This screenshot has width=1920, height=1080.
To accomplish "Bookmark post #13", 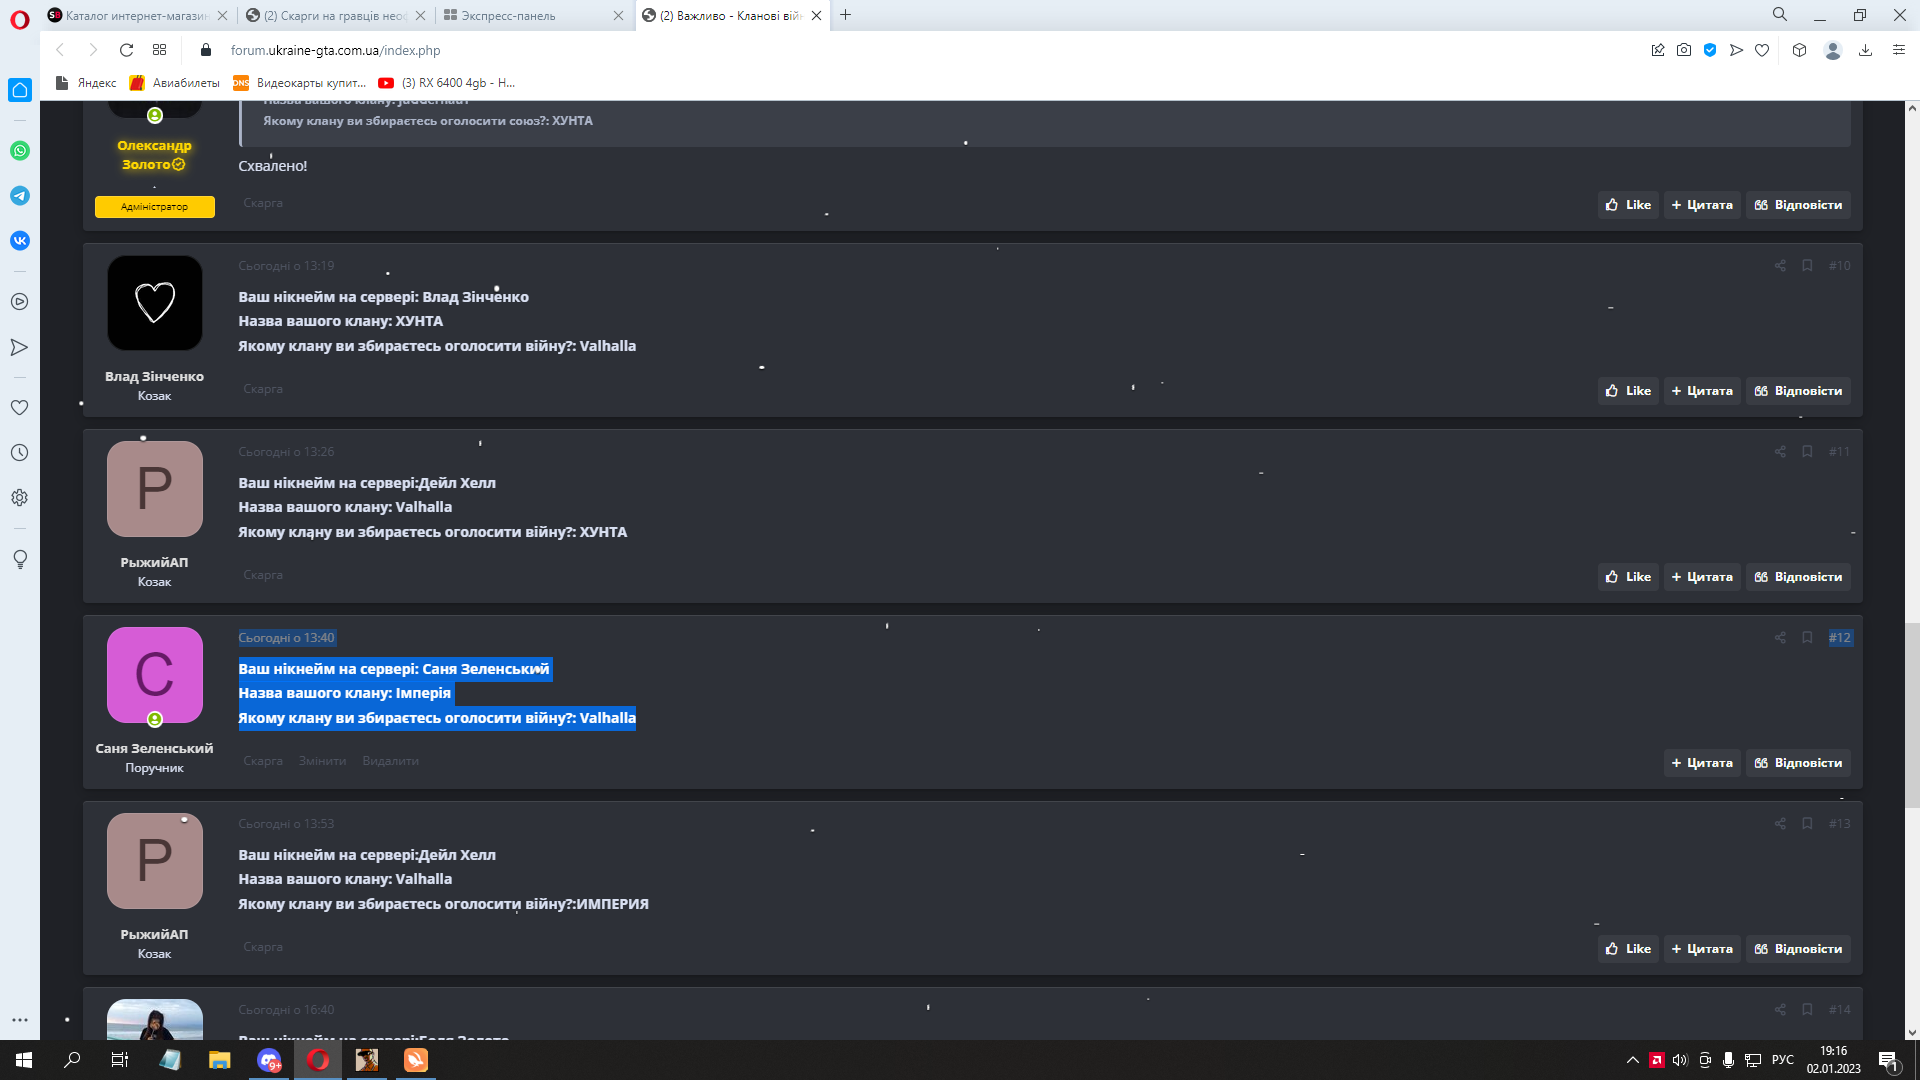I will (1807, 824).
